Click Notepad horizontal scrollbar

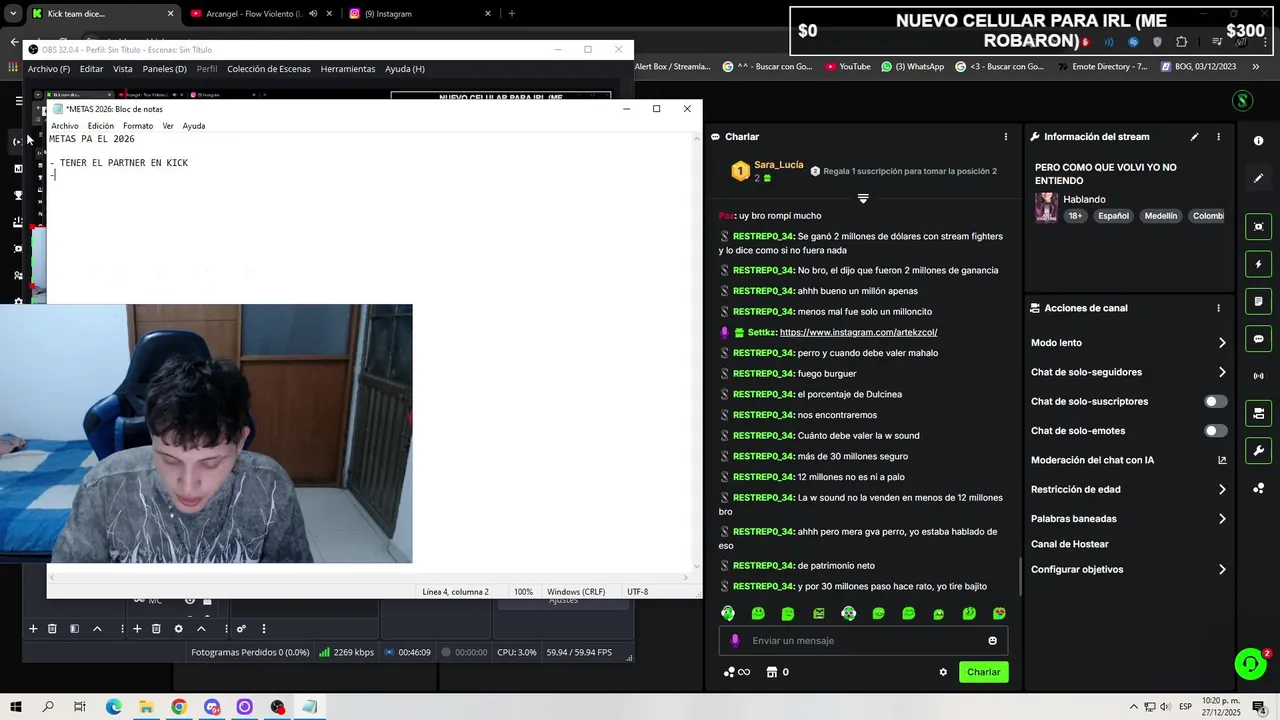click(369, 578)
